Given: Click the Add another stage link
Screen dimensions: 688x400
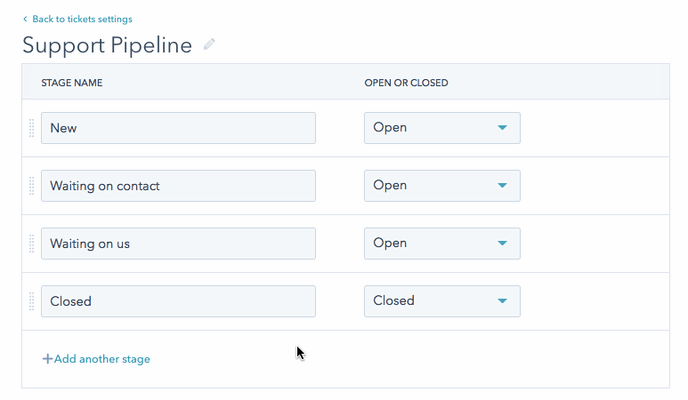Looking at the screenshot, I should pyautogui.click(x=102, y=359).
